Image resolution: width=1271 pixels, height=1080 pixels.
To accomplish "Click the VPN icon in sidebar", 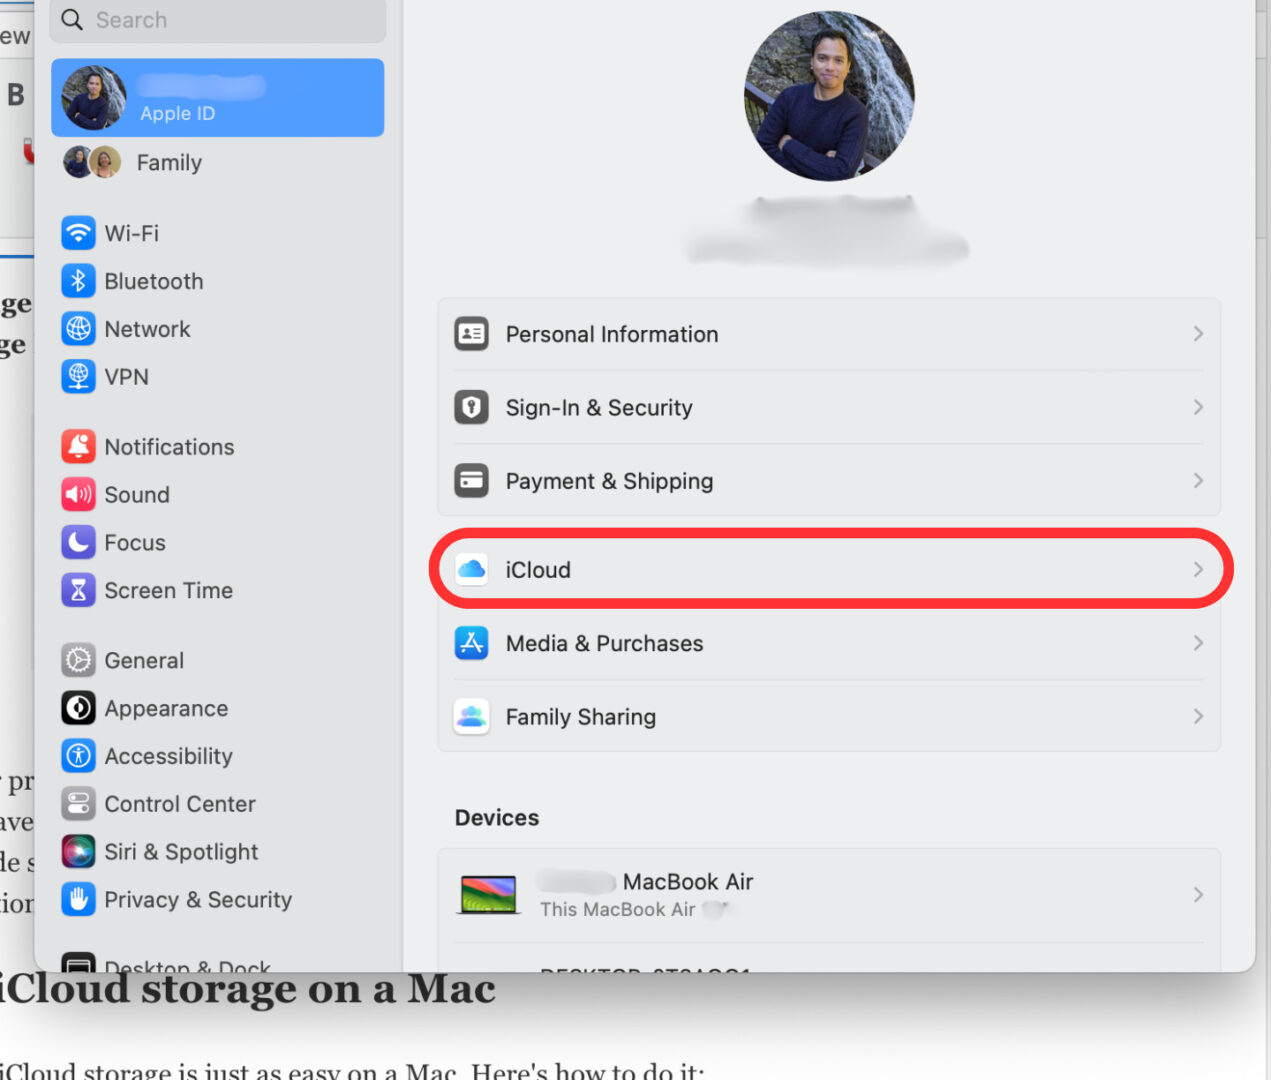I will click(x=78, y=377).
